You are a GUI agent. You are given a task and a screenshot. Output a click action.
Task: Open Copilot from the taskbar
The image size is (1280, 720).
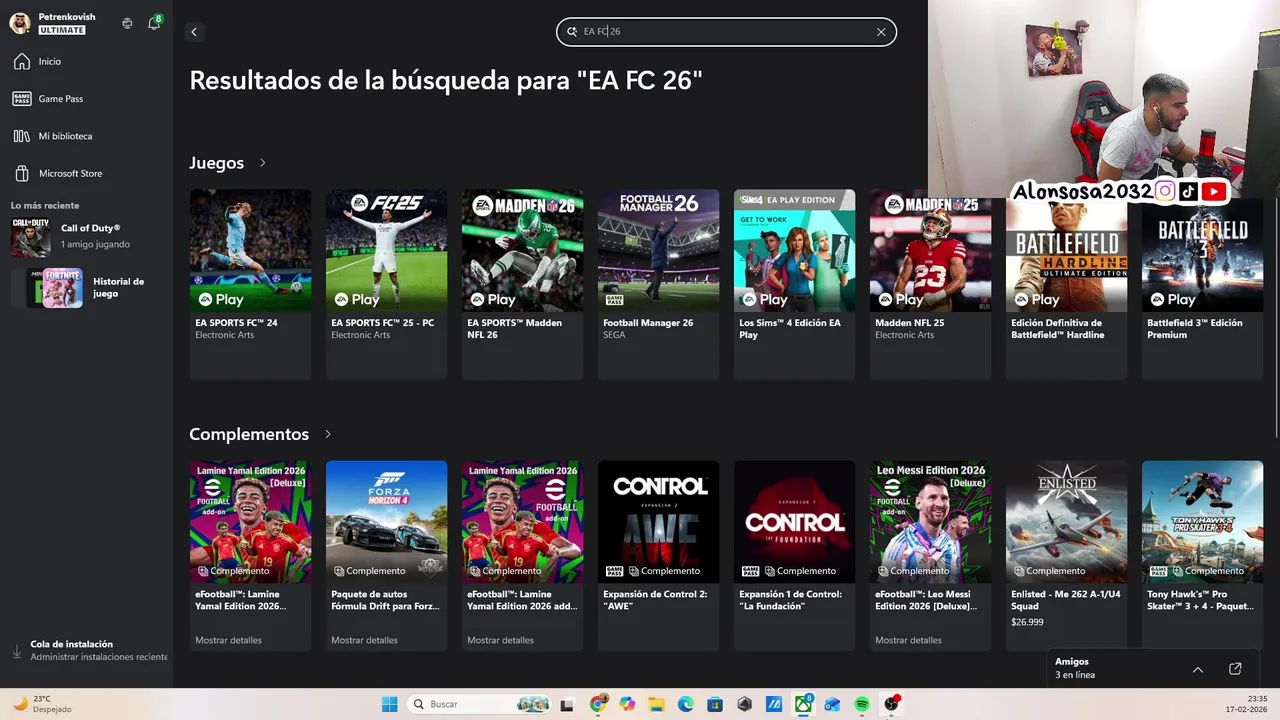(627, 704)
